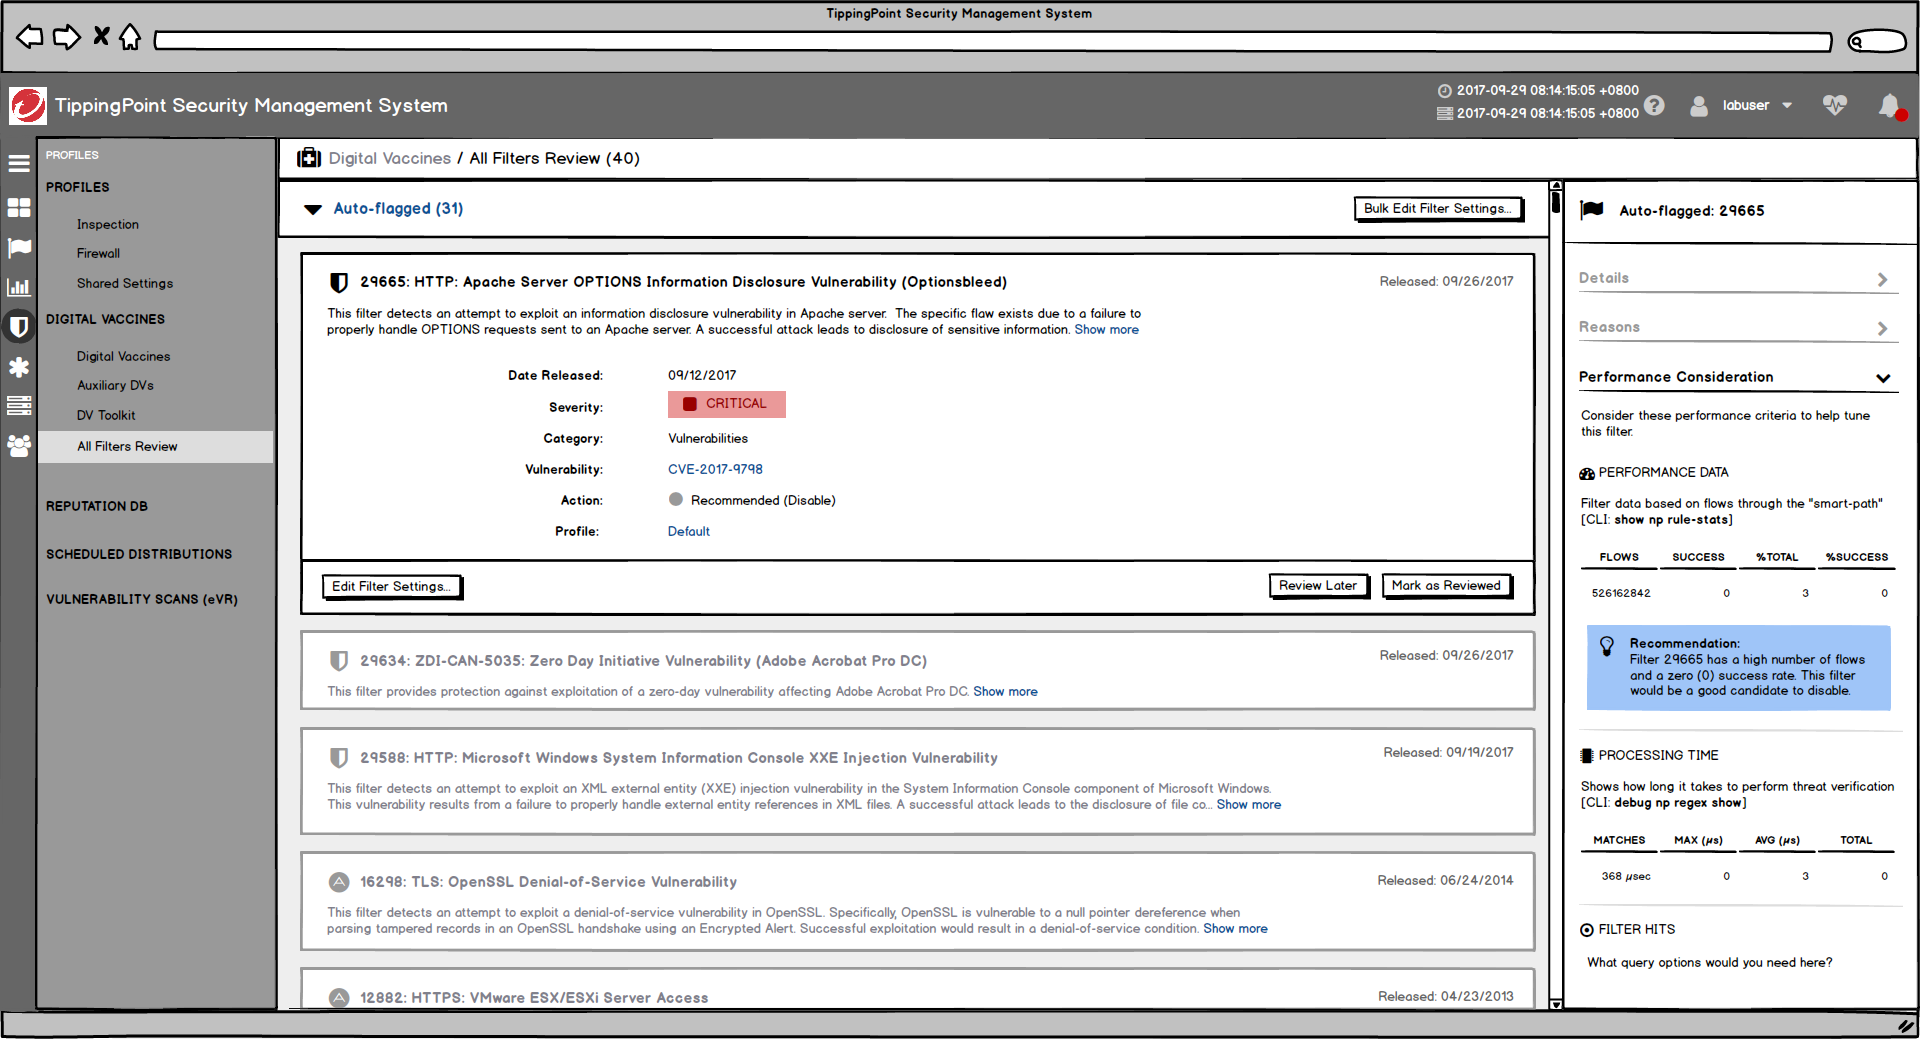This screenshot has height=1039, width=1920.
Task: Click the browser stop X icon
Action: click(101, 37)
